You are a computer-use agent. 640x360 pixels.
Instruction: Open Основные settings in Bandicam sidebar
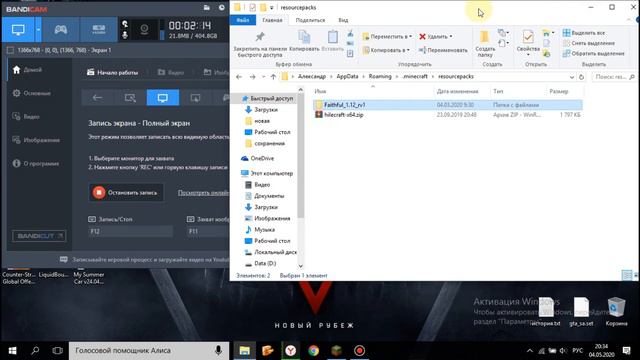coord(32,93)
